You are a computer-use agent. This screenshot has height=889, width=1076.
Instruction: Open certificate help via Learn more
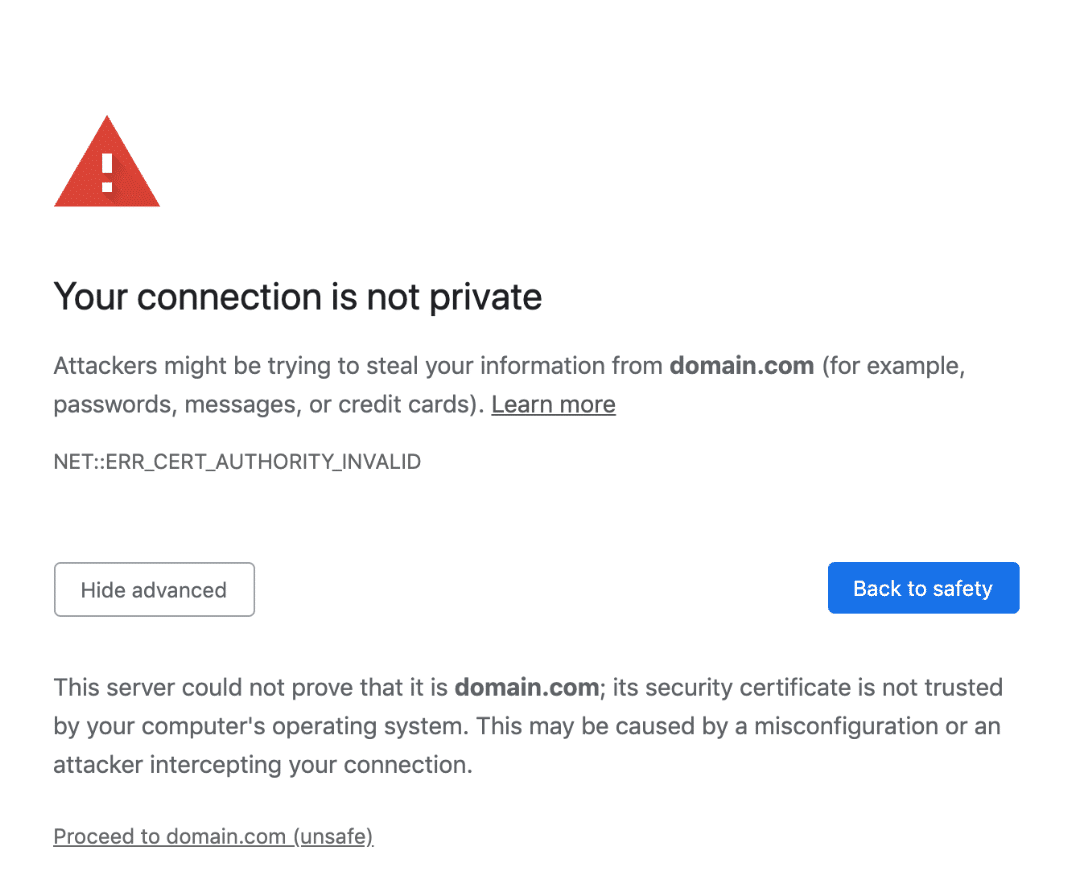[x=553, y=404]
